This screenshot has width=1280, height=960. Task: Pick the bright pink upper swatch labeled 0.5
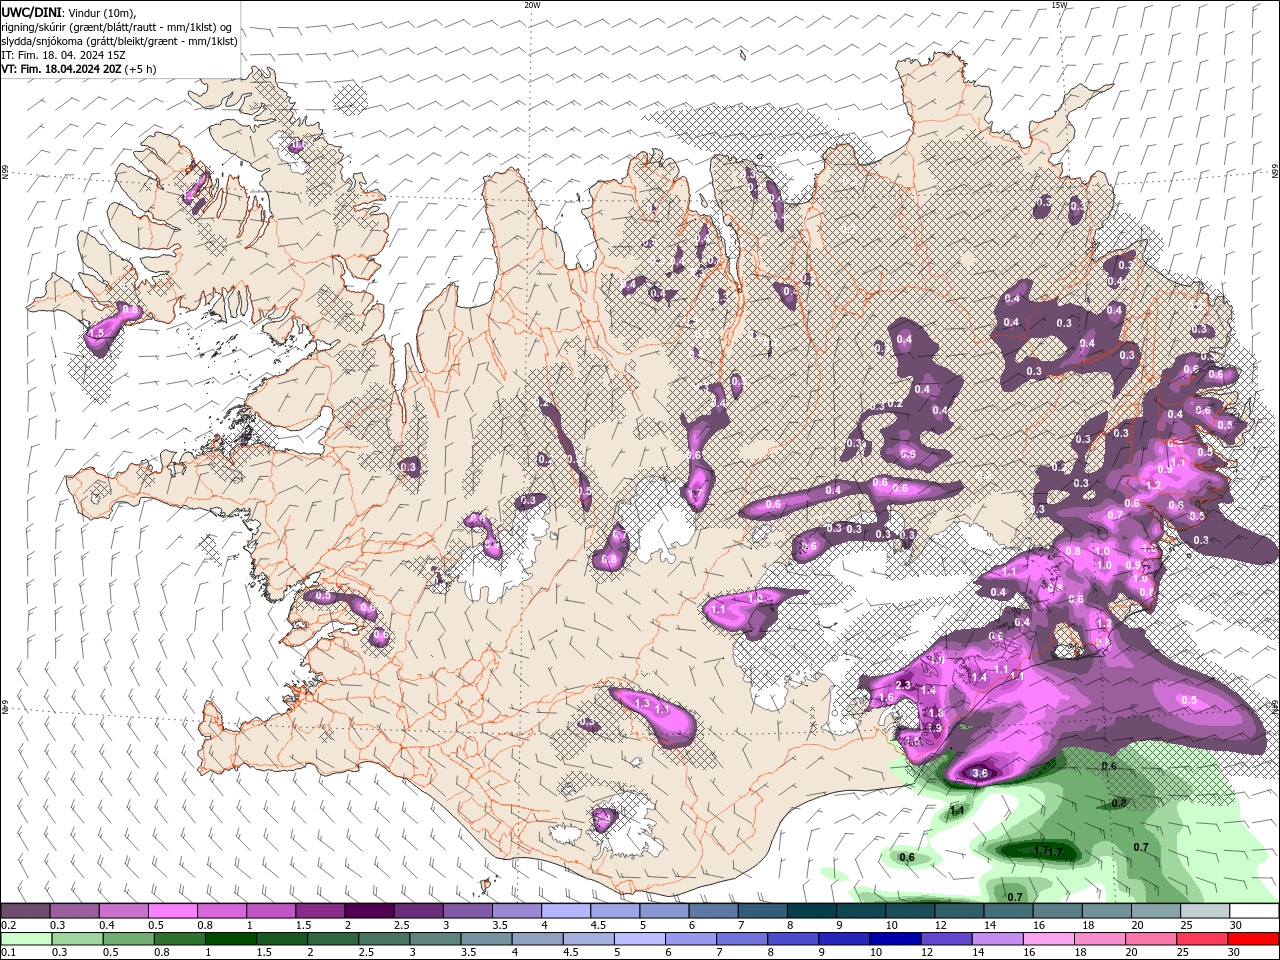(x=172, y=911)
